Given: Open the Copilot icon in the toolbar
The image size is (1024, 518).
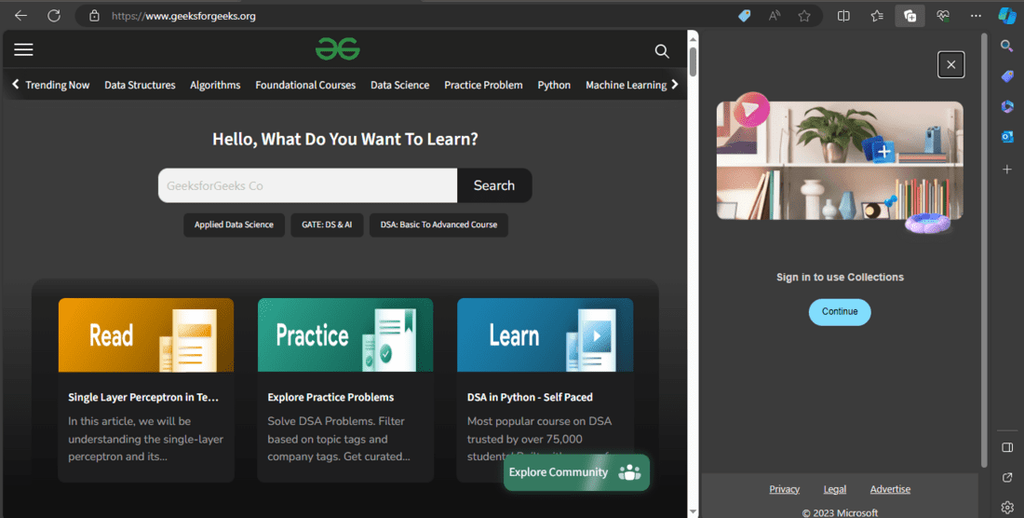Looking at the screenshot, I should click(1007, 16).
